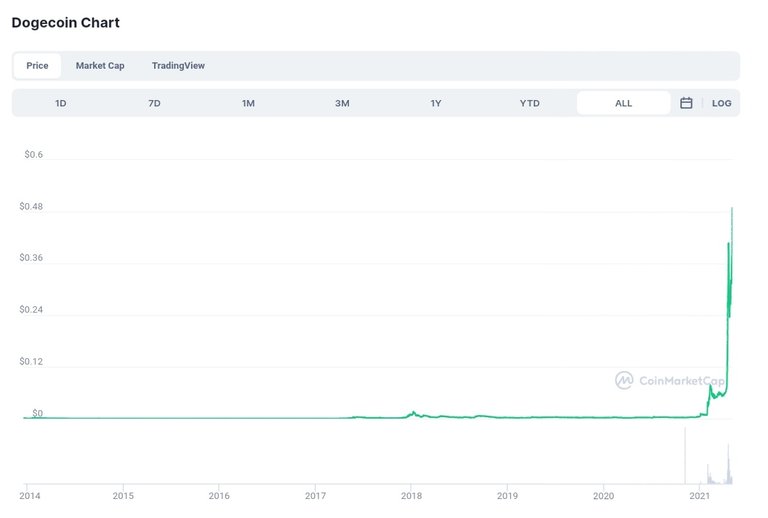Click the 2018 year axis label
768x518 pixels.
pos(411,496)
